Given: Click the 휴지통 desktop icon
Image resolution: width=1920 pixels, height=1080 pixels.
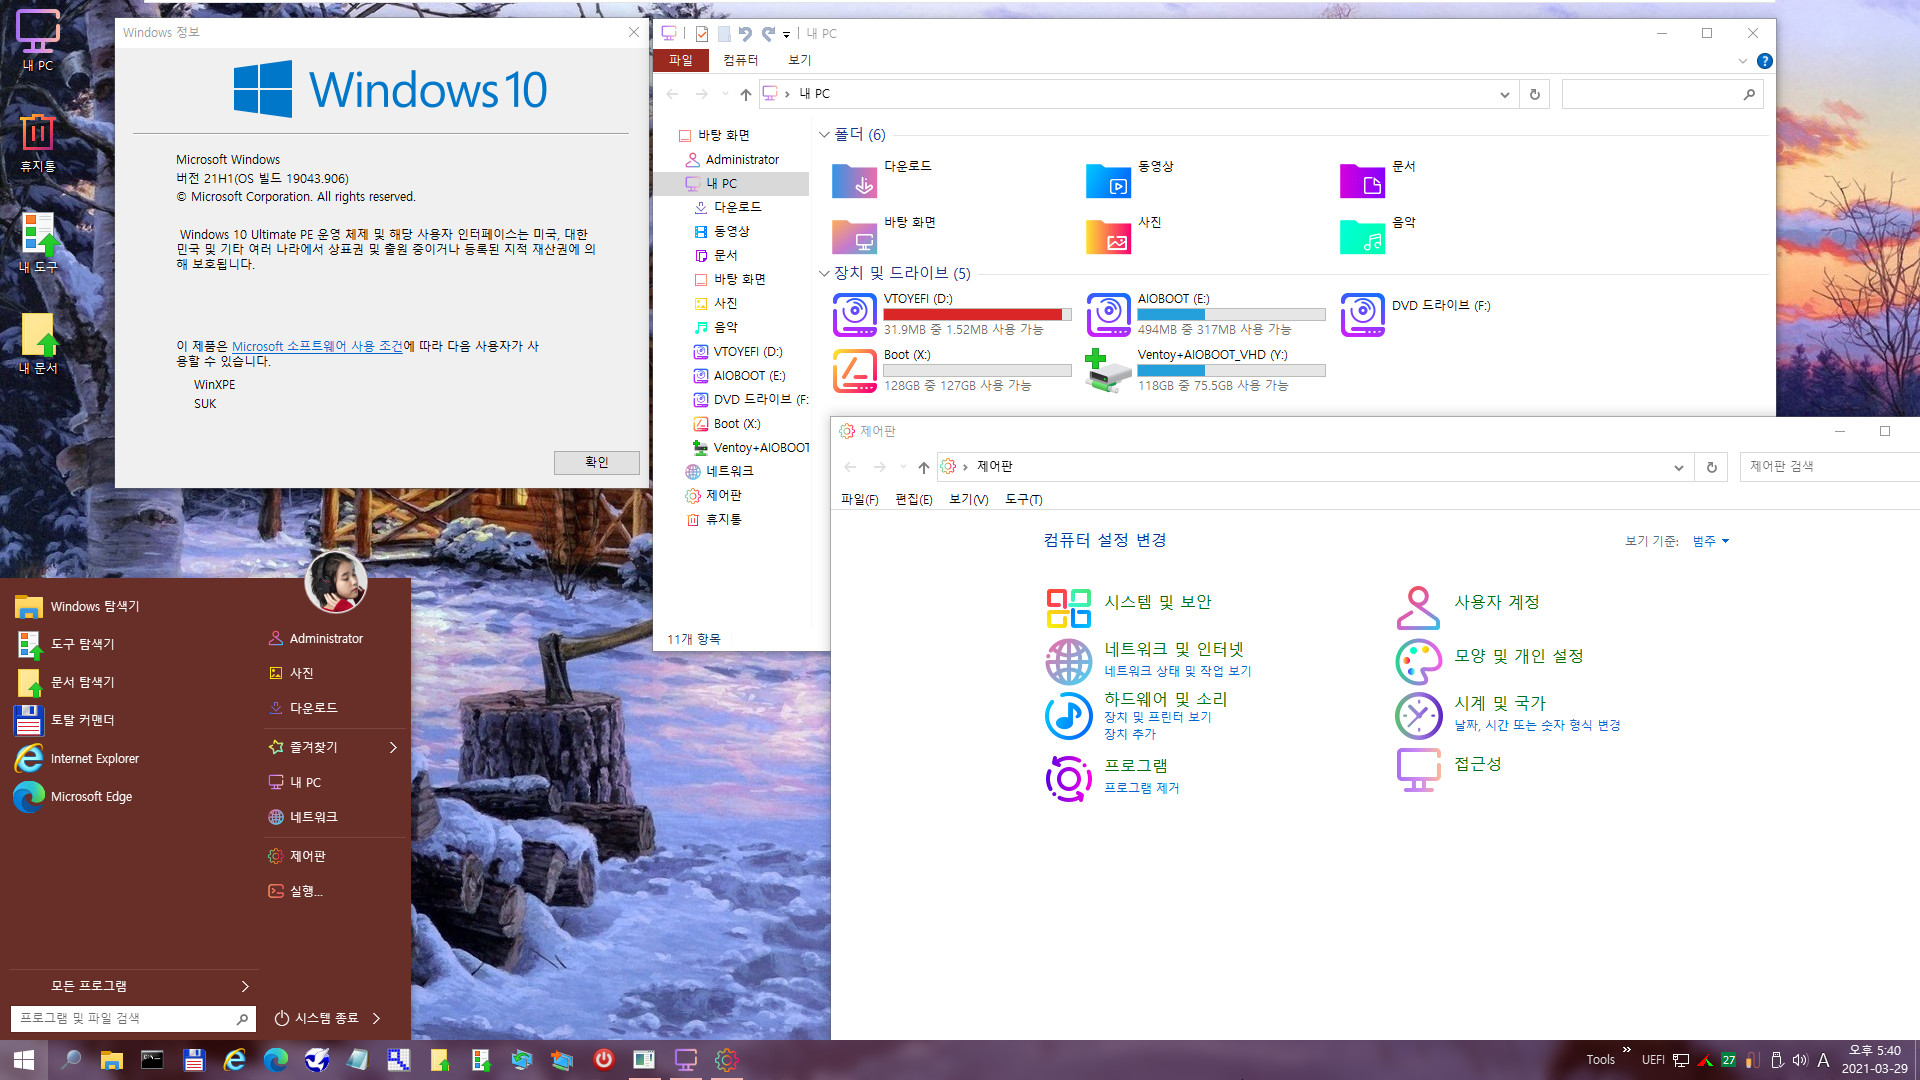Looking at the screenshot, I should [x=38, y=142].
